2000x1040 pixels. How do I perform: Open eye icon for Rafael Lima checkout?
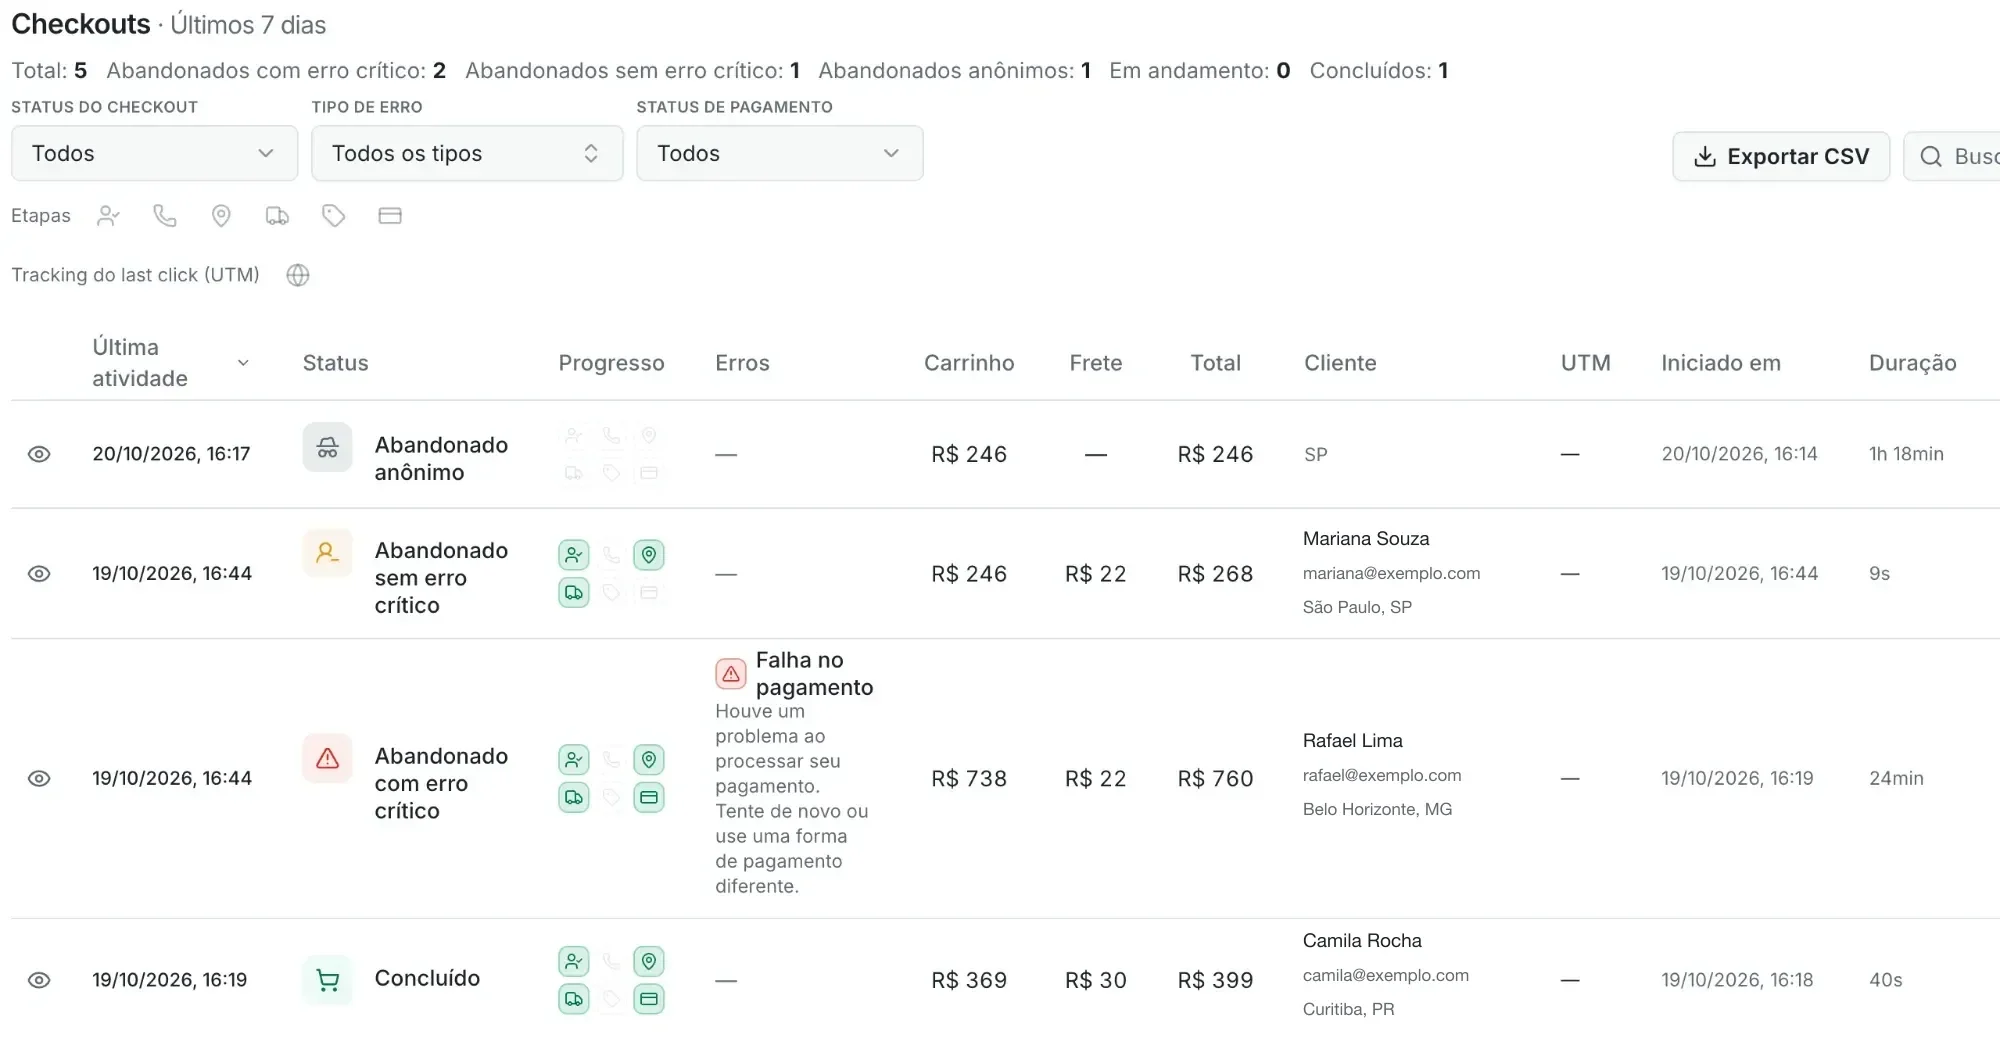[x=39, y=779]
